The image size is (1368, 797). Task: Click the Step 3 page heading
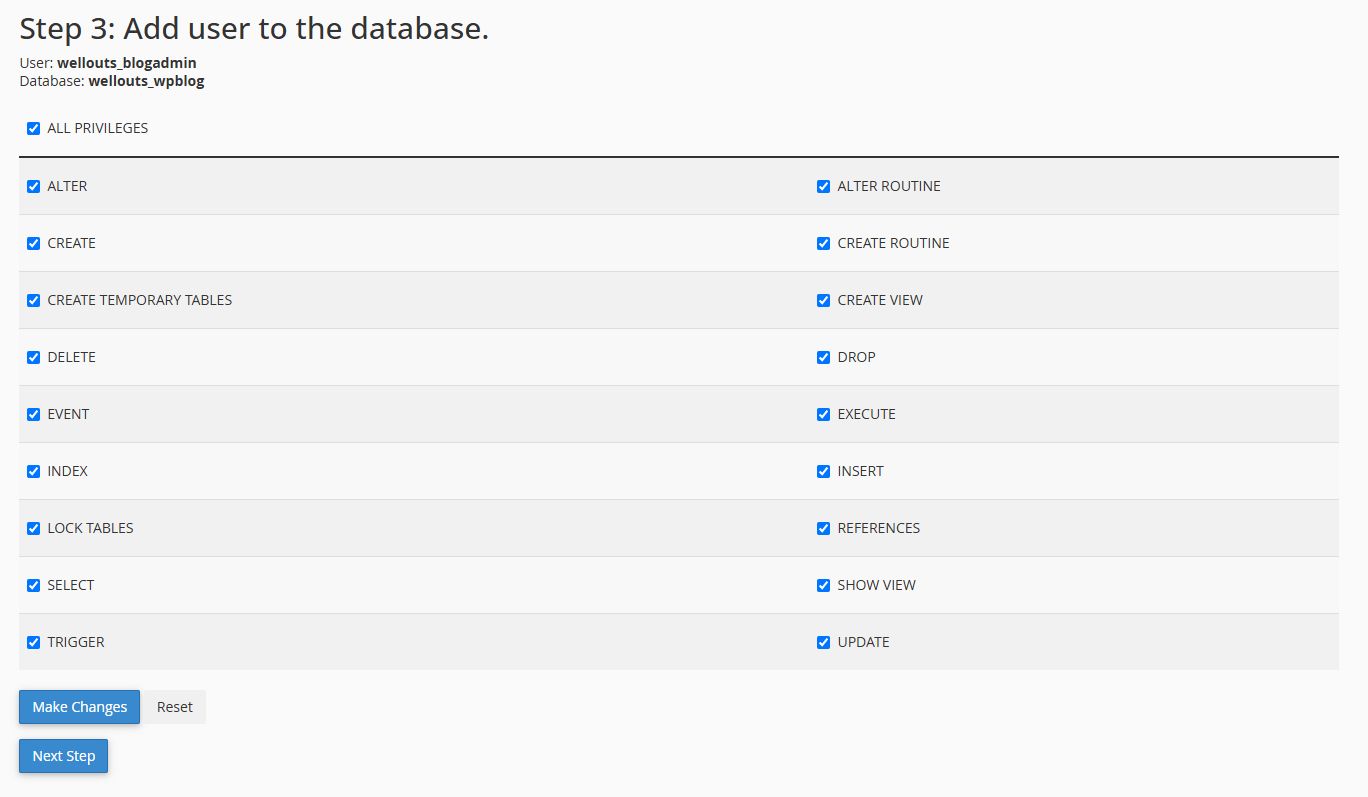coord(254,28)
